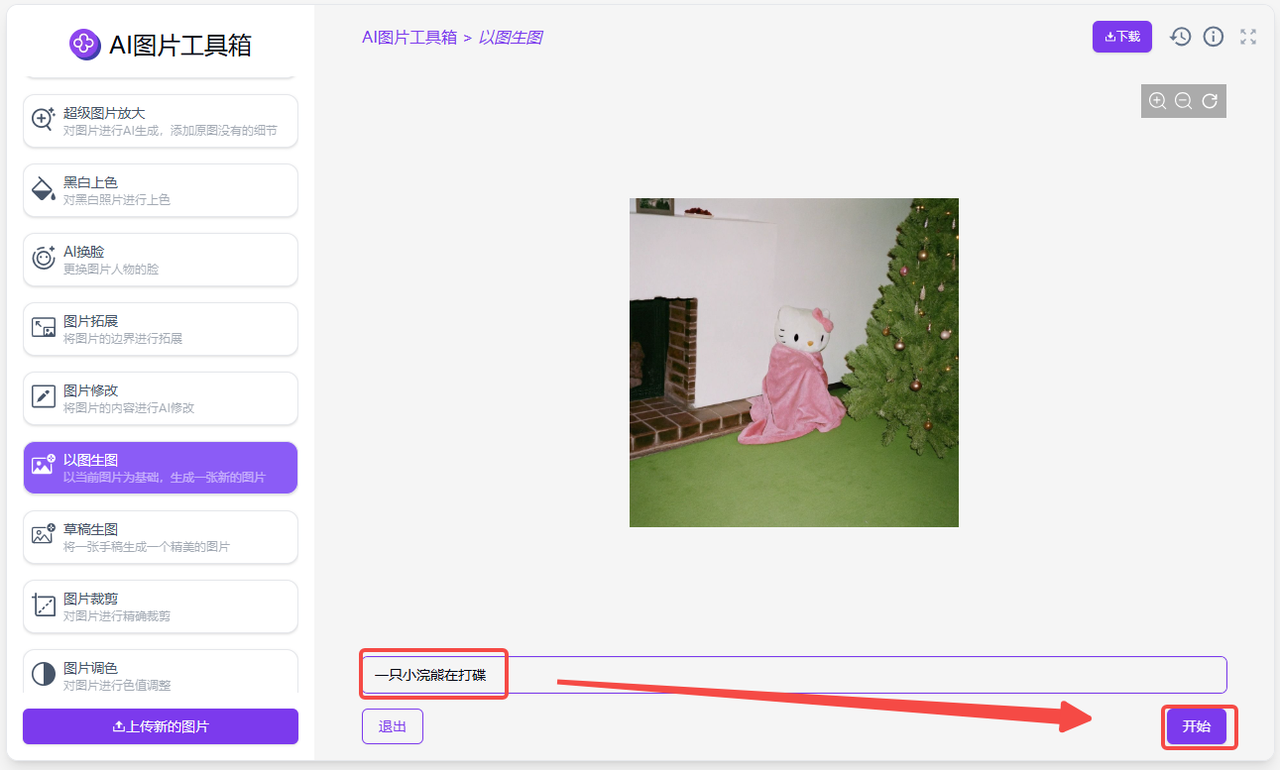Open the history clock icon
1280x770 pixels.
[x=1180, y=37]
